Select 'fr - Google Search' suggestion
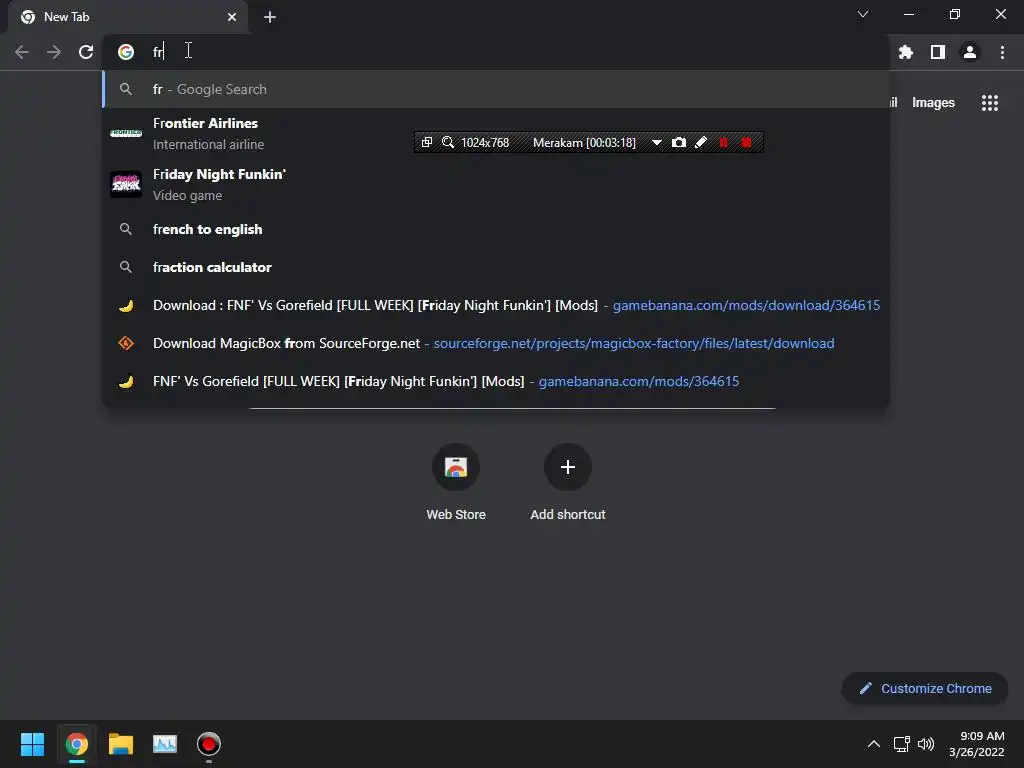This screenshot has height=768, width=1024. click(496, 89)
